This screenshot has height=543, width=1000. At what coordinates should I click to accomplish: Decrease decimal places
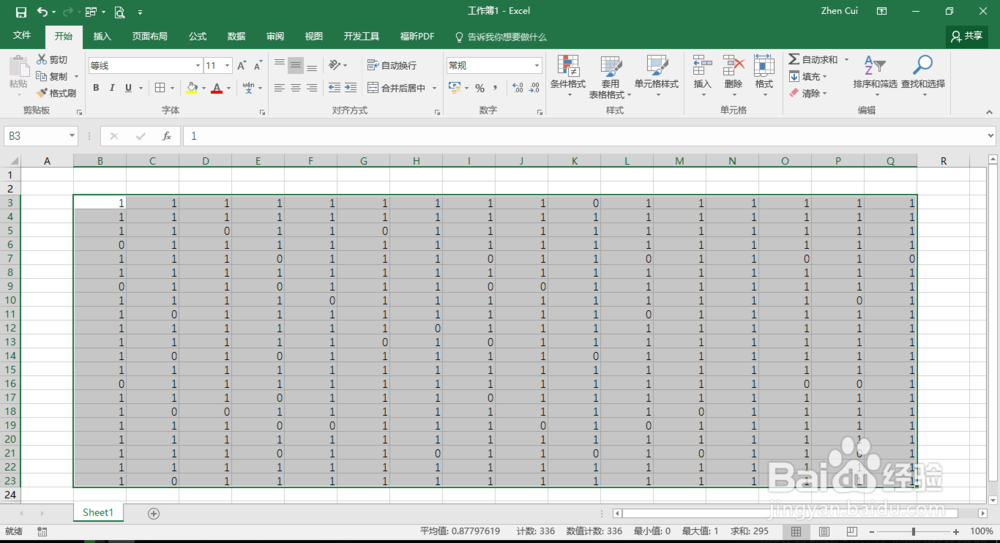tap(534, 88)
